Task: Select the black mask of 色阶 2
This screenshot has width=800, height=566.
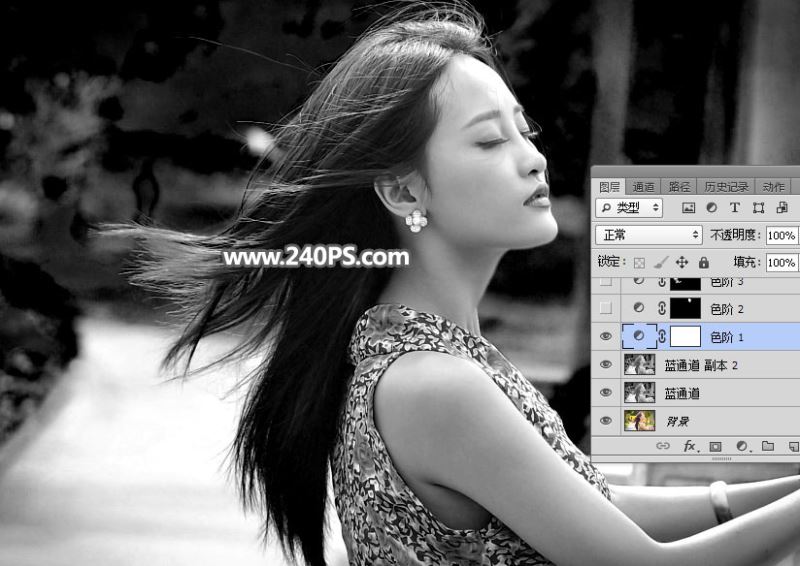Action: pos(685,308)
